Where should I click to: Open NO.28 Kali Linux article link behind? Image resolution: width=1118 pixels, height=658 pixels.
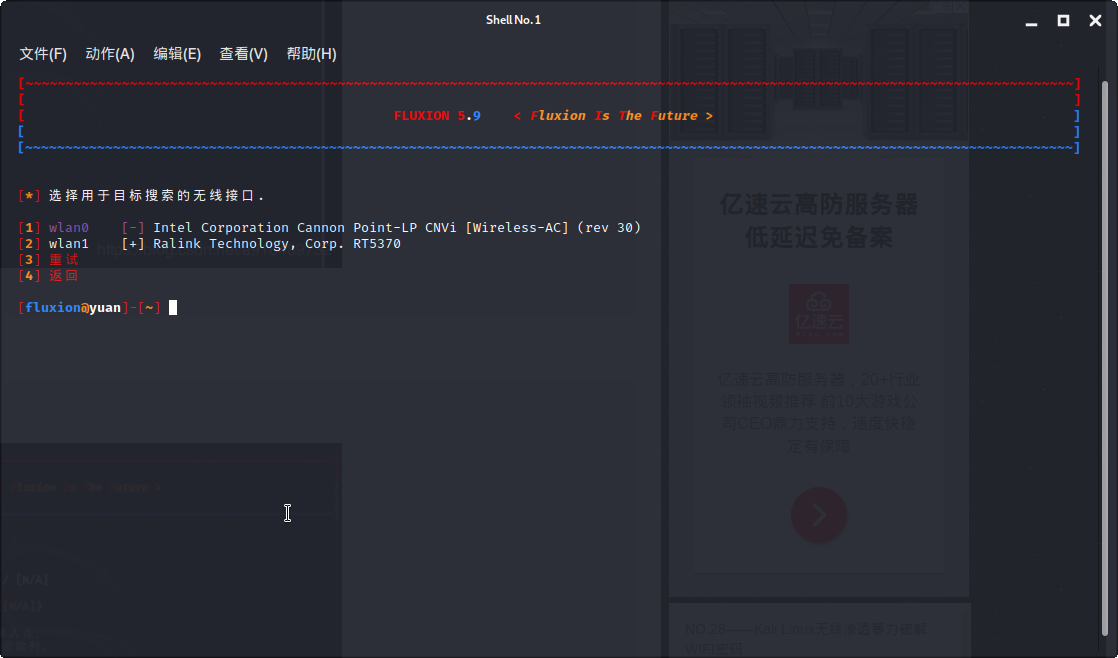806,638
